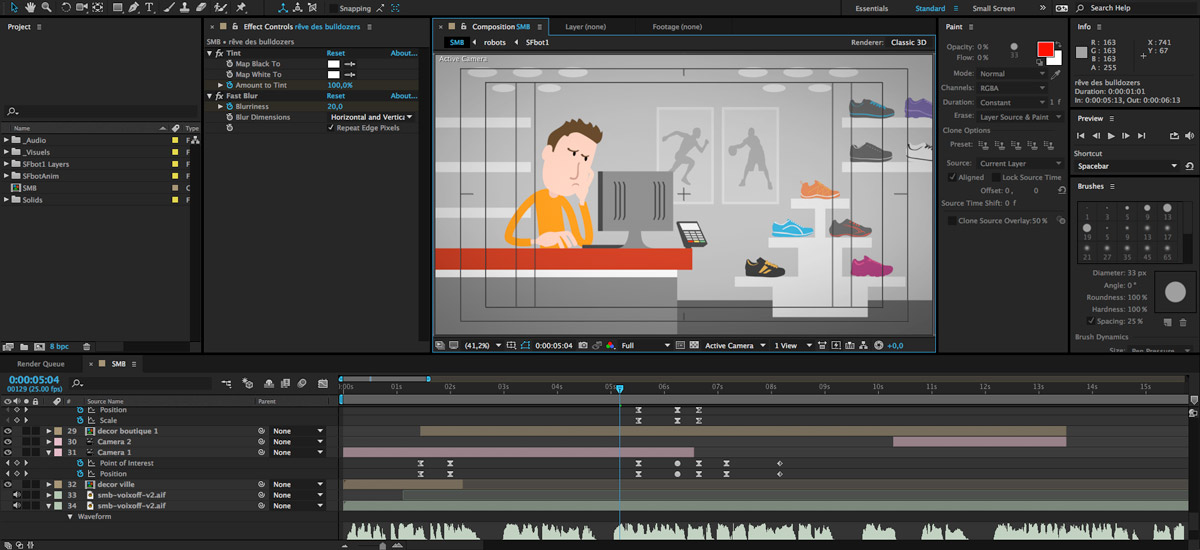Hide the decor boutique 1 layer
The width and height of the screenshot is (1200, 550).
(x=7, y=431)
